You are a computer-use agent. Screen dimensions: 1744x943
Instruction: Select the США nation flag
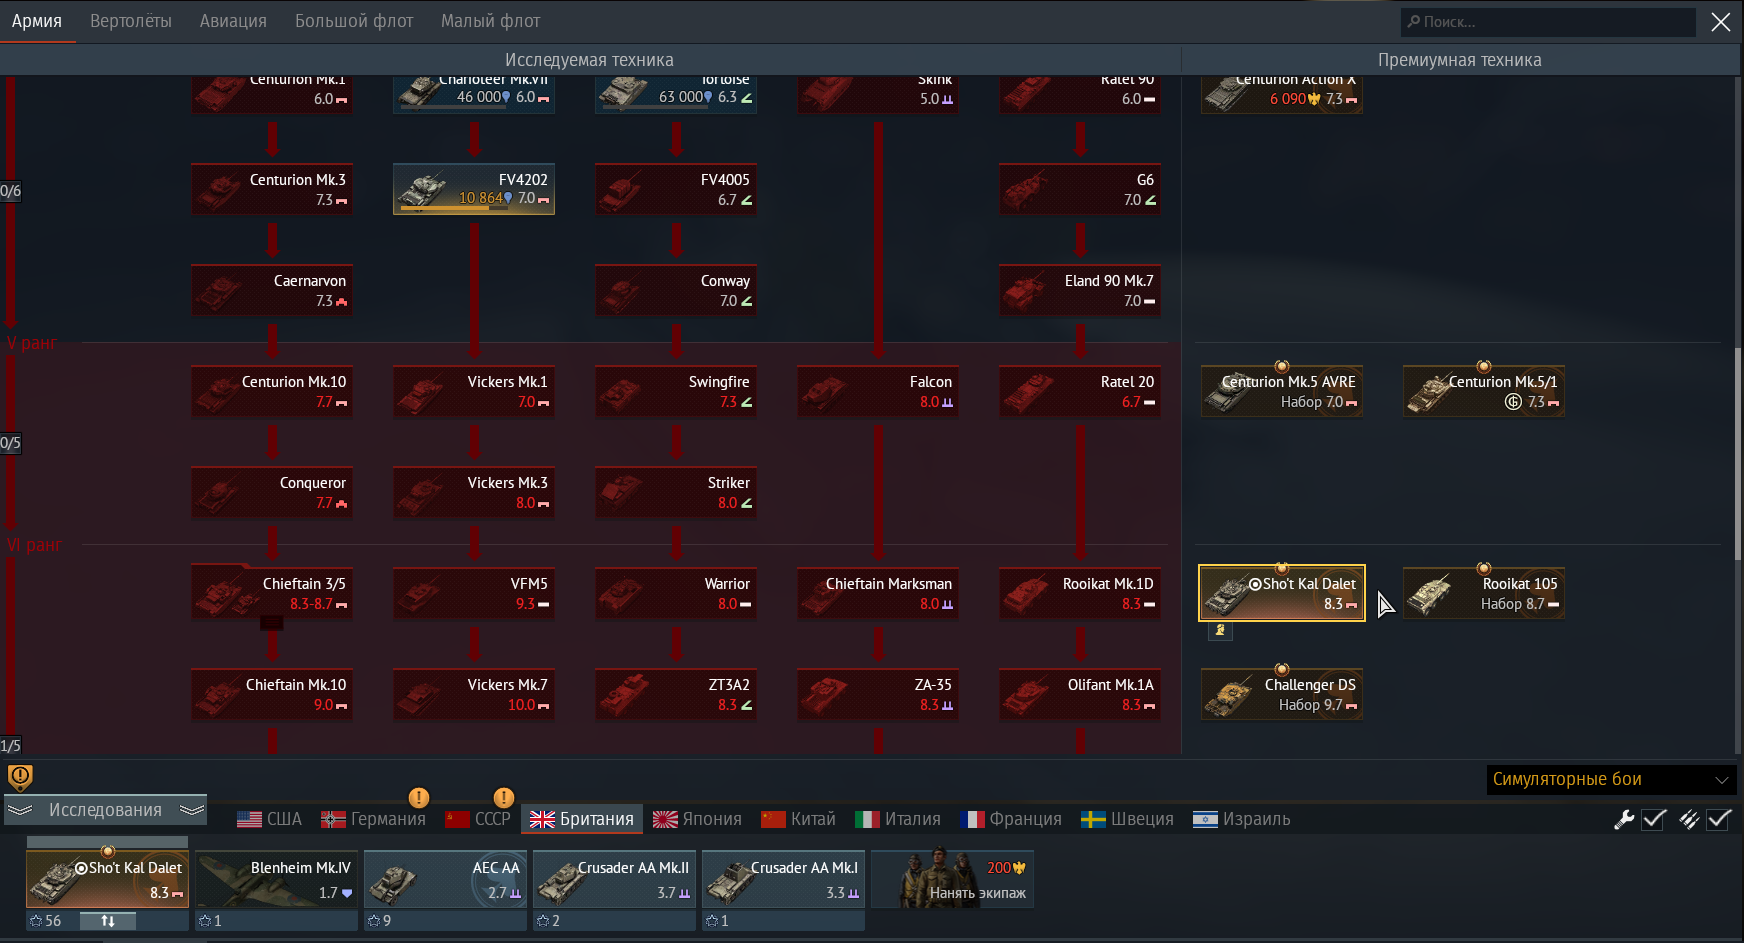point(269,819)
